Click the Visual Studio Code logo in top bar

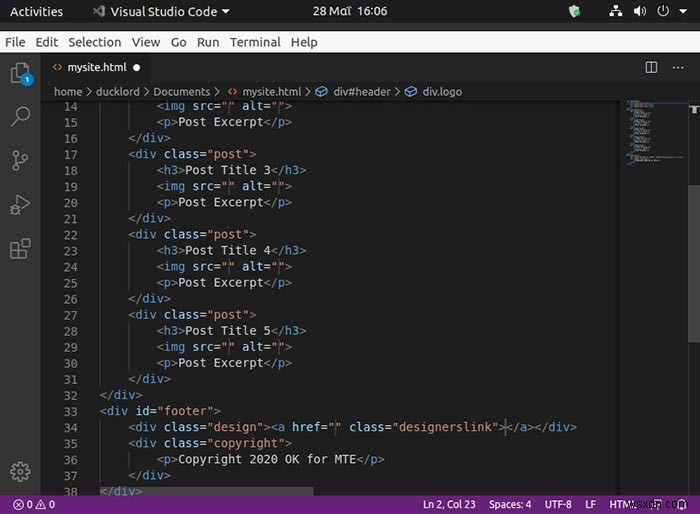pyautogui.click(x=99, y=11)
